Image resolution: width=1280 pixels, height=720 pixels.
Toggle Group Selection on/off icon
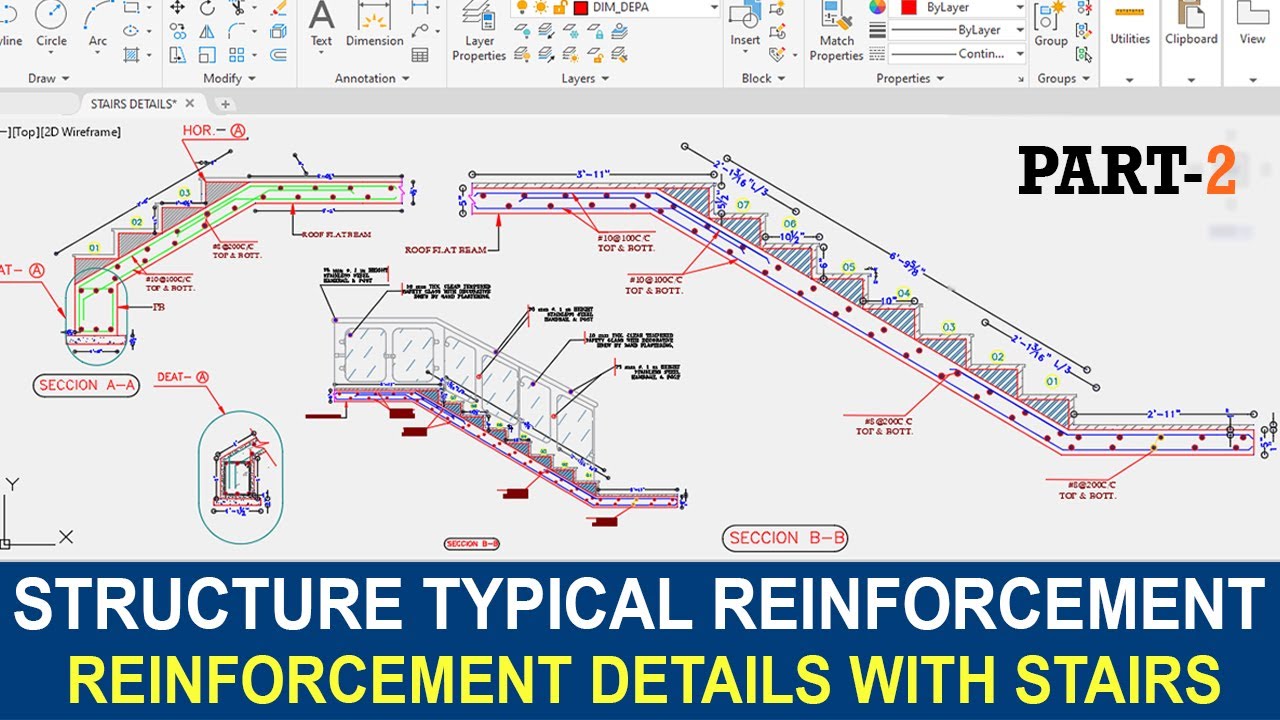click(x=1083, y=54)
